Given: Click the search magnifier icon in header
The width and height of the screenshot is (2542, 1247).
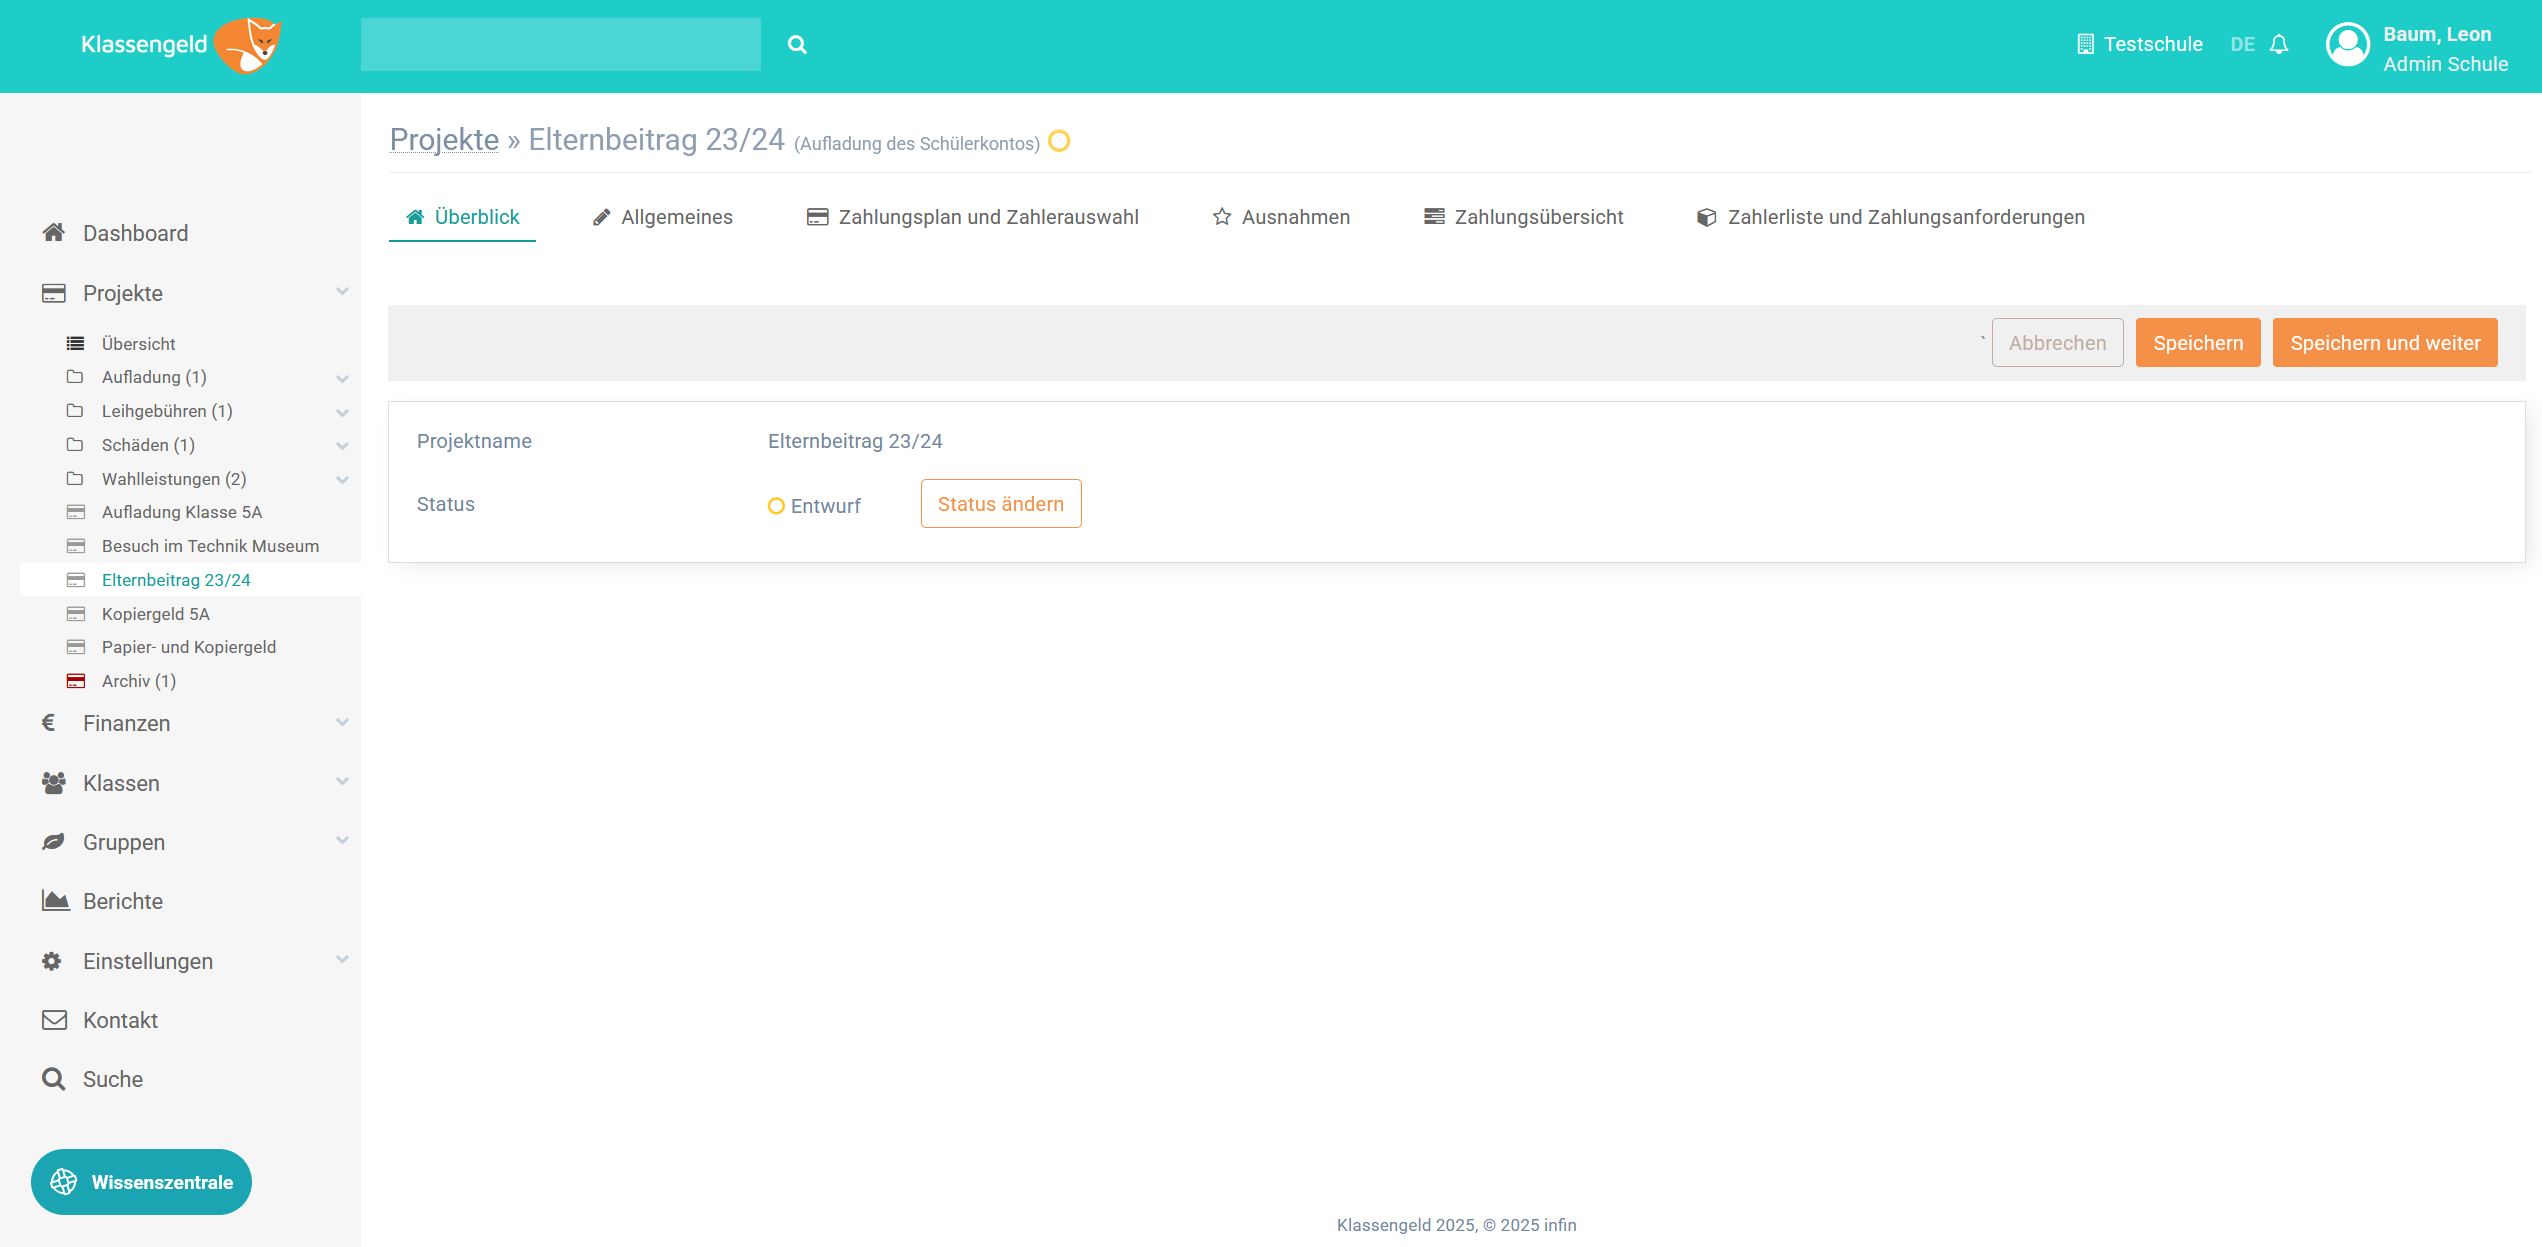Looking at the screenshot, I should pyautogui.click(x=796, y=45).
